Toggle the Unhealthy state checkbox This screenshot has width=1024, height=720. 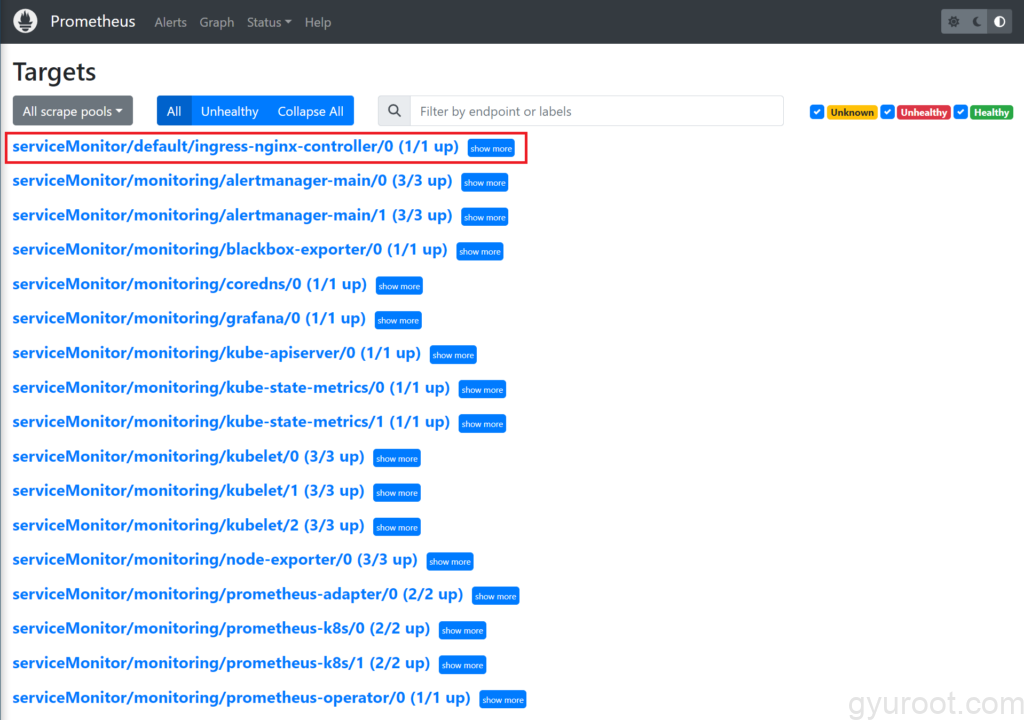[887, 112]
